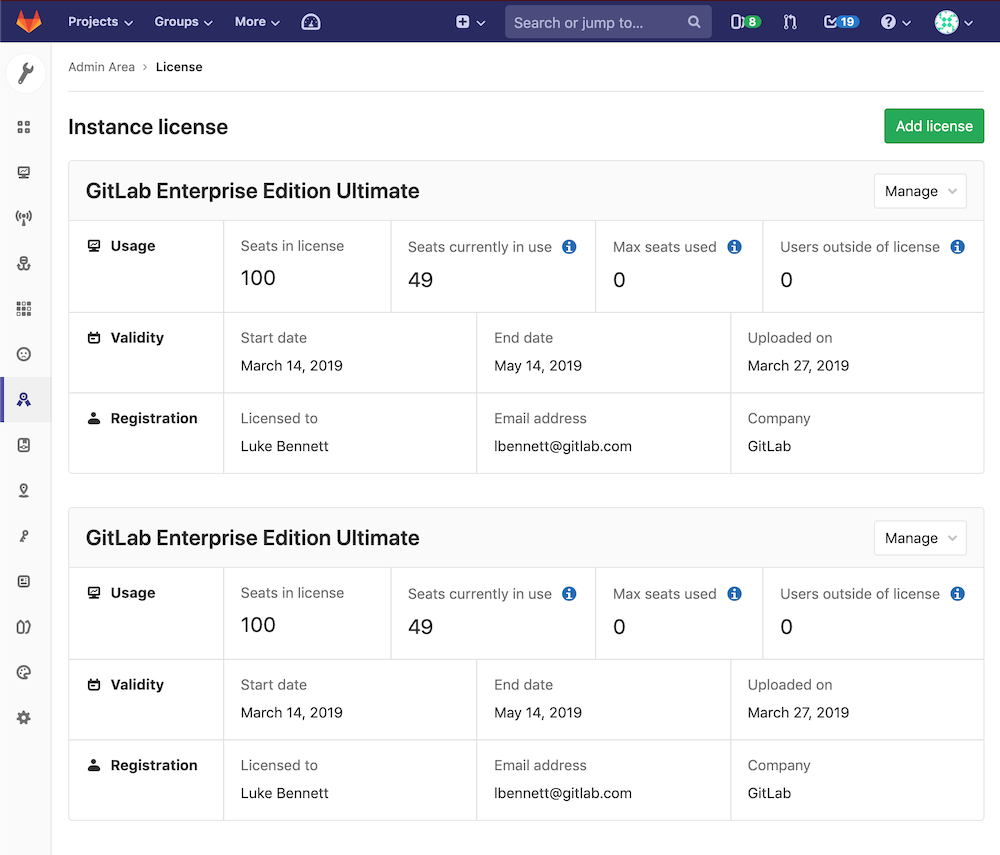Open the Projects menu in top bar

pyautogui.click(x=100, y=22)
